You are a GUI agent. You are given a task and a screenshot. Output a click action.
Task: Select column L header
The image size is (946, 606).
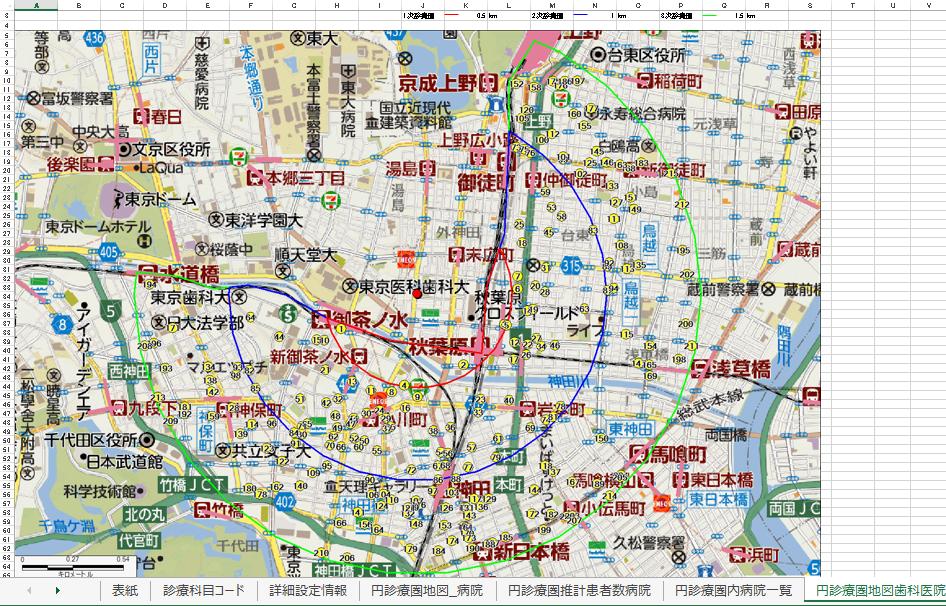click(509, 5)
